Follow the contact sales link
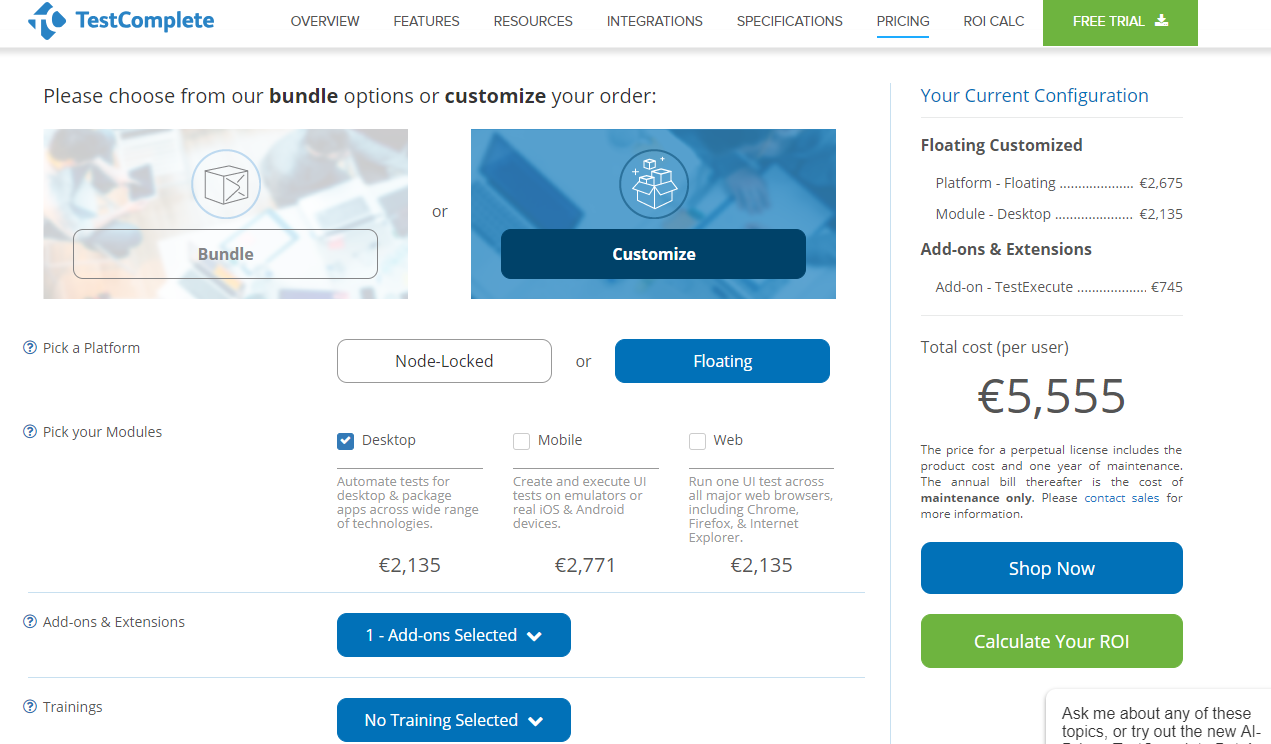 click(1122, 498)
